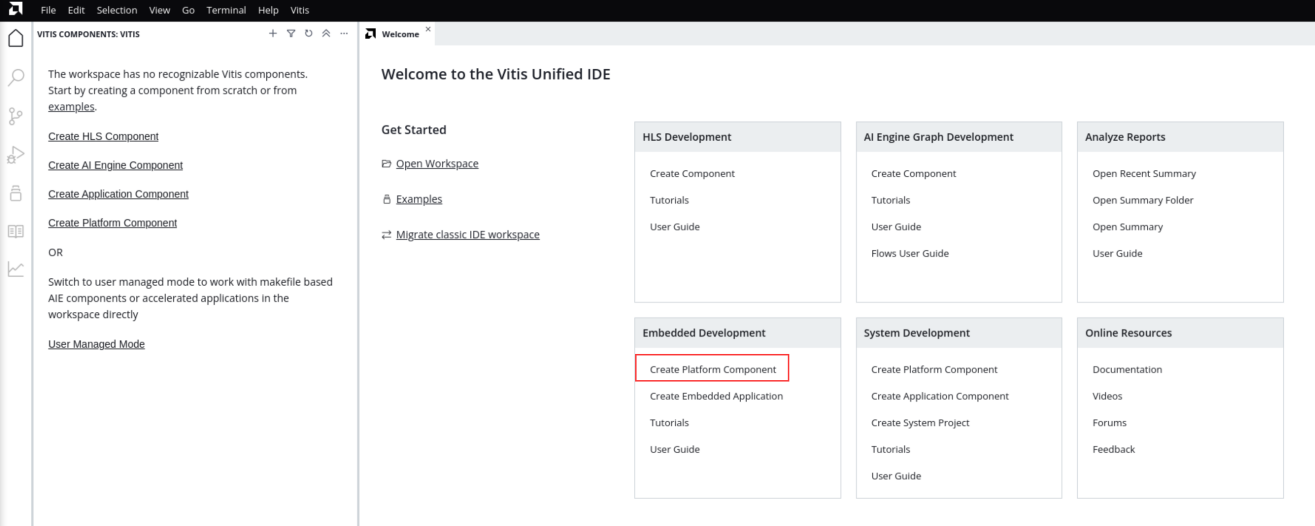The height and width of the screenshot is (526, 1315).
Task: Open the Search view in activity bar
Action: tap(15, 77)
